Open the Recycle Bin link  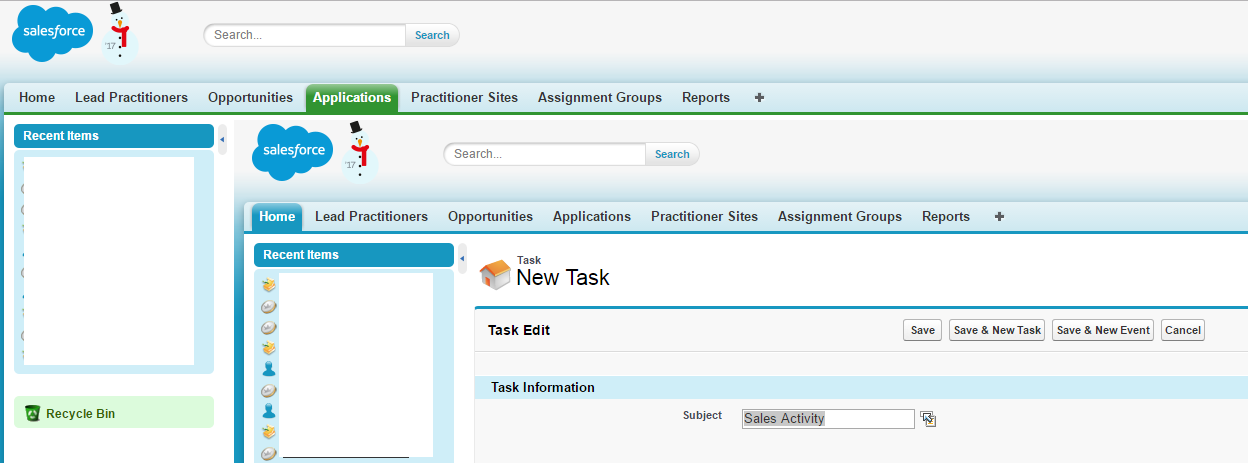point(80,413)
